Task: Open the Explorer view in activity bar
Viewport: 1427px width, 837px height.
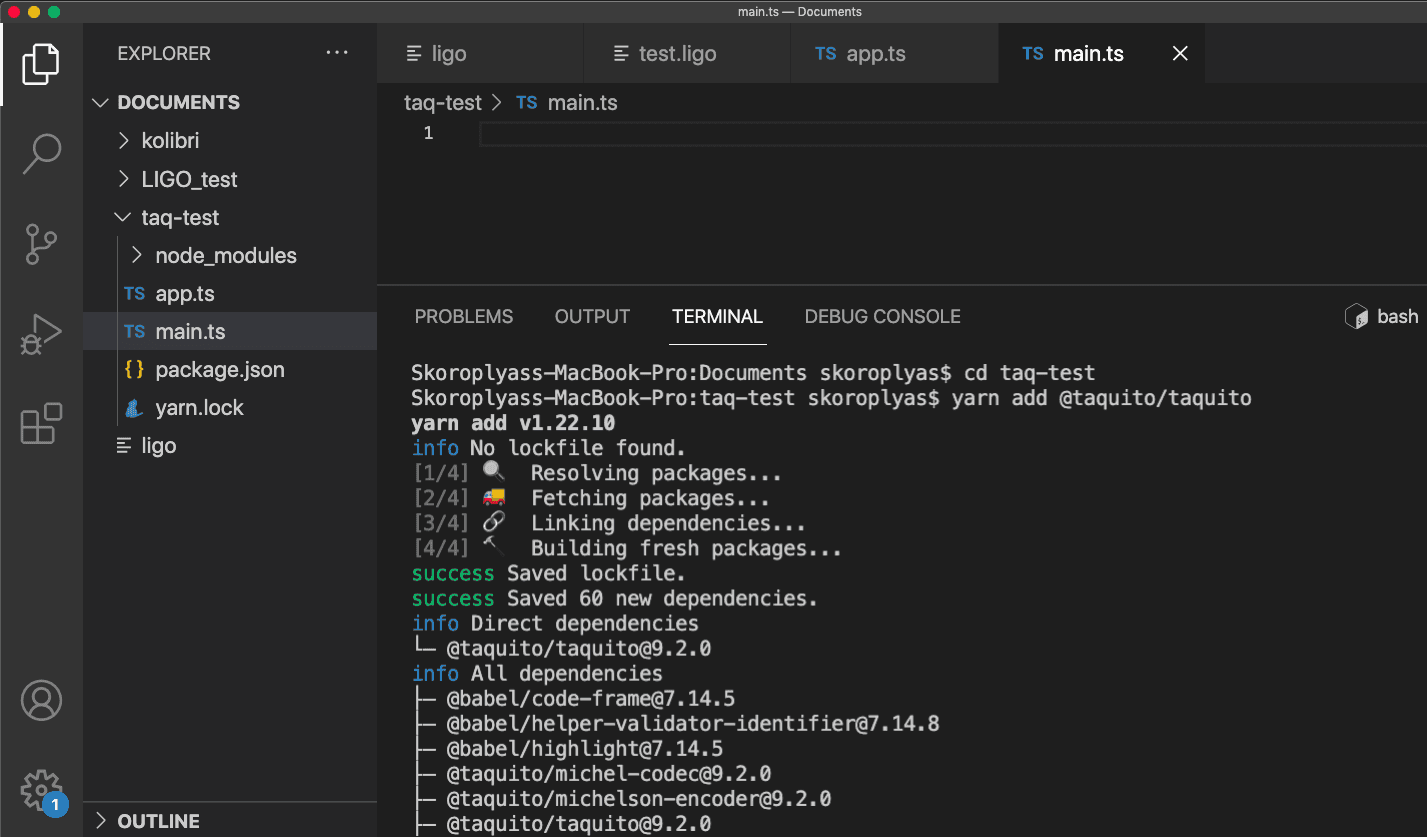Action: 41,64
